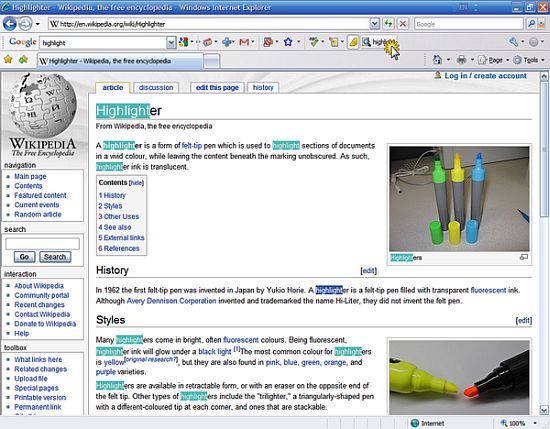The width and height of the screenshot is (550, 429).
Task: Open the 'Main page' navigation link
Action: click(x=30, y=176)
